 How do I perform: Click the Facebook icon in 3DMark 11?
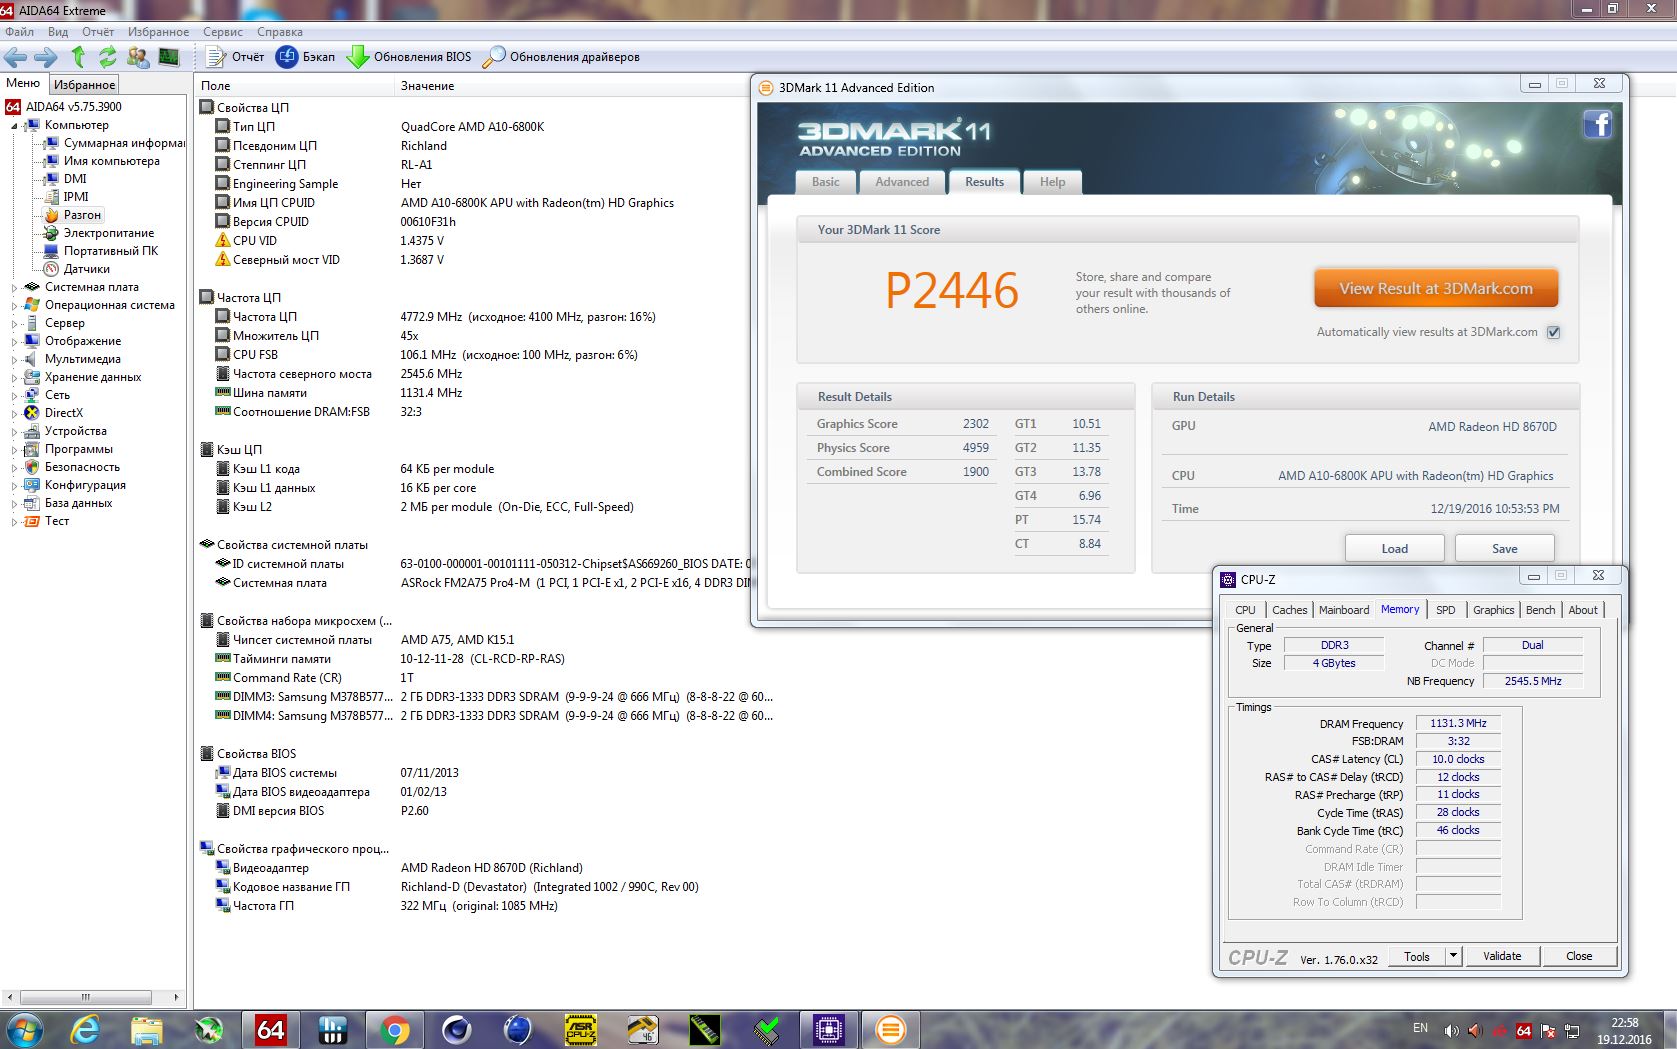click(1597, 125)
